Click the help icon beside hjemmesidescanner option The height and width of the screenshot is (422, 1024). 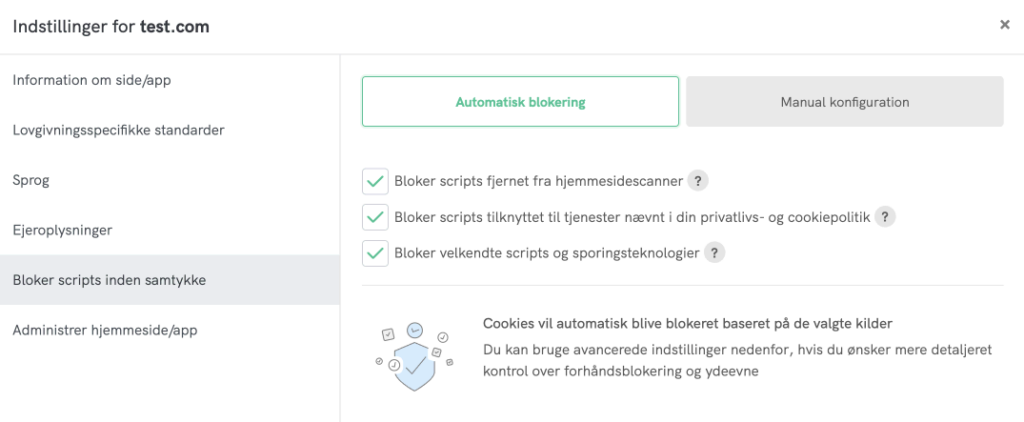tap(700, 181)
